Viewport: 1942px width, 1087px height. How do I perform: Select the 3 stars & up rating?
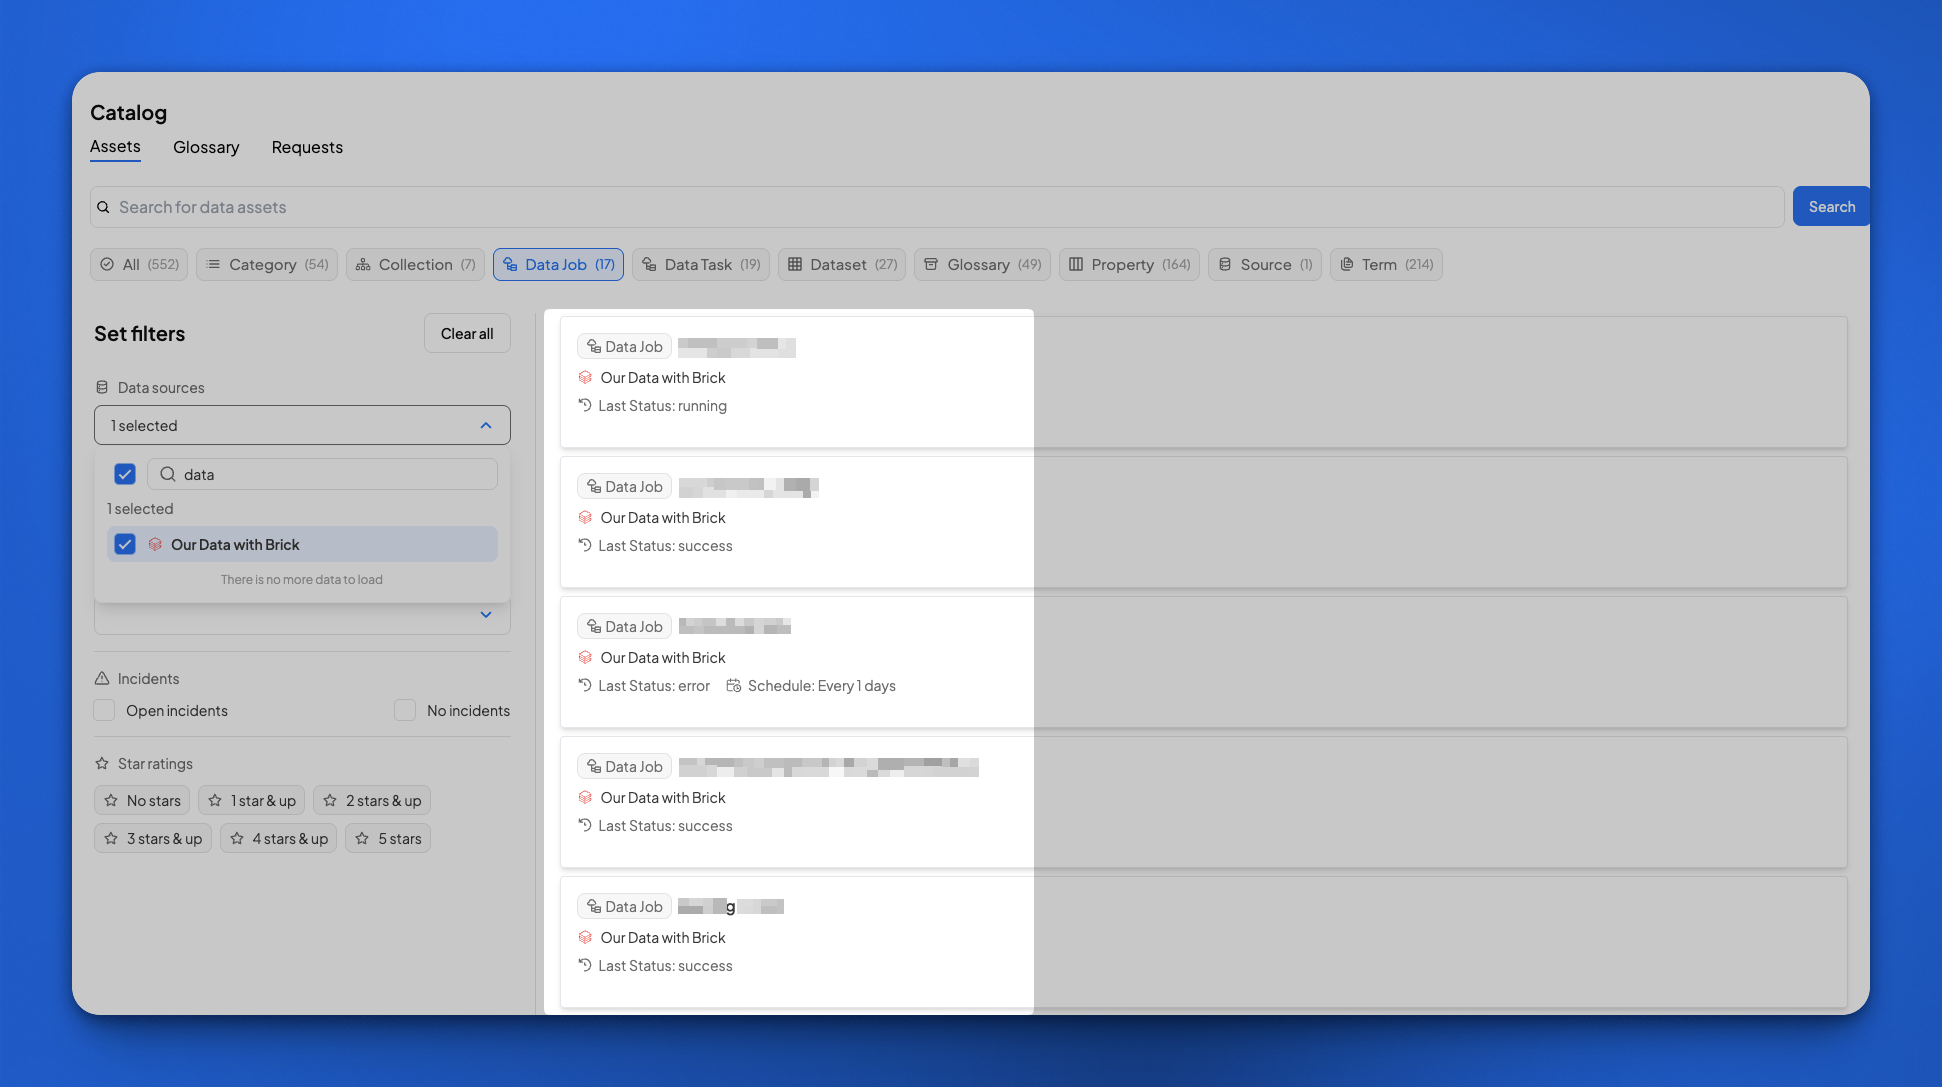153,839
